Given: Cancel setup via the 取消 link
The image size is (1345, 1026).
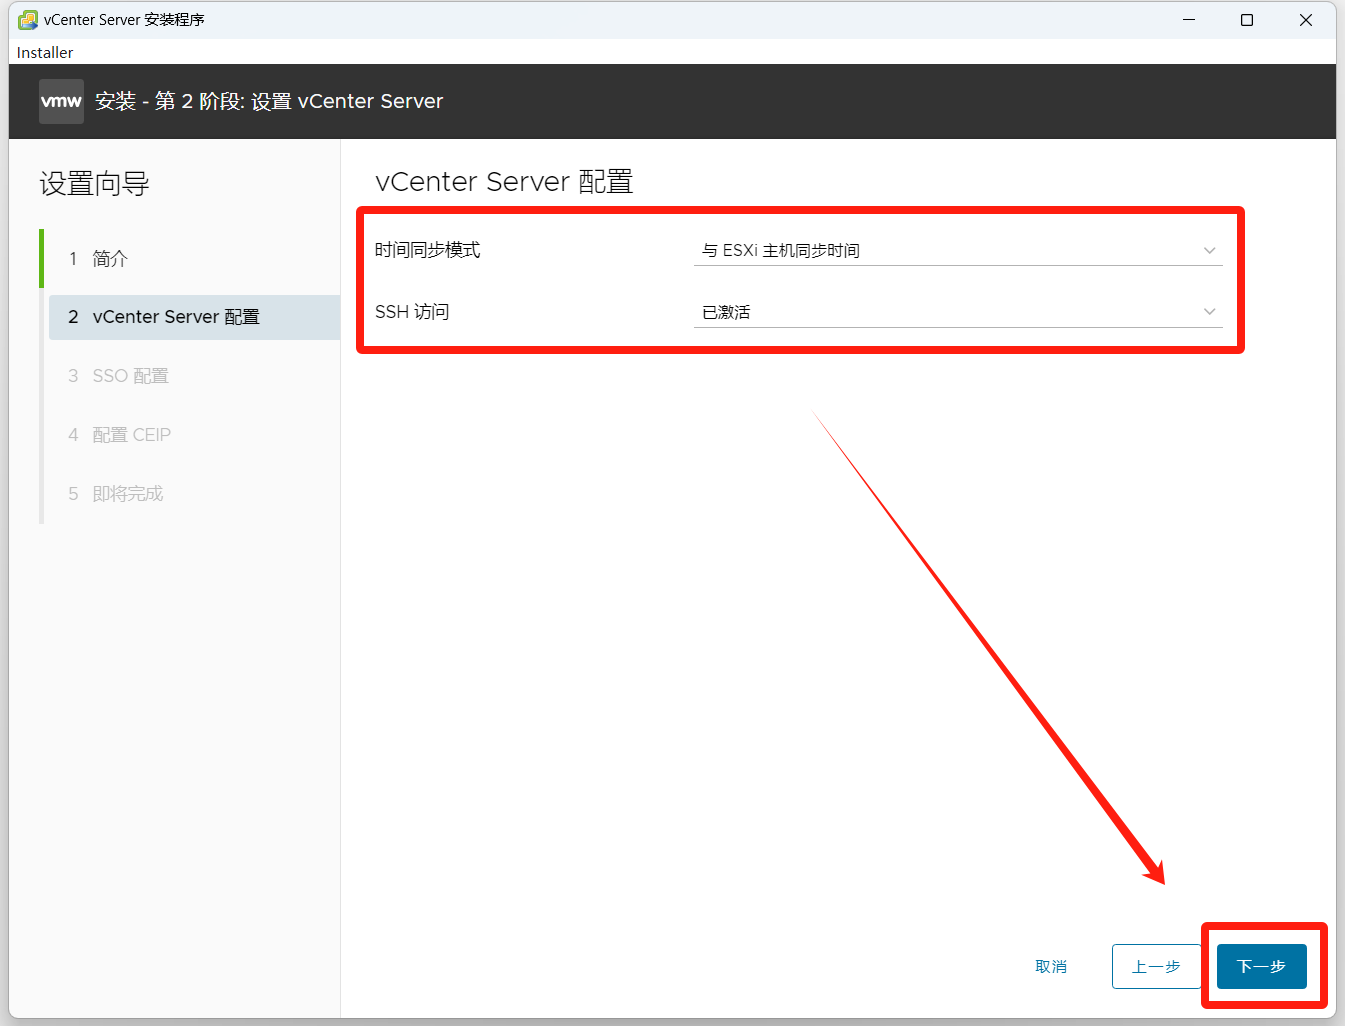Looking at the screenshot, I should (x=1050, y=966).
